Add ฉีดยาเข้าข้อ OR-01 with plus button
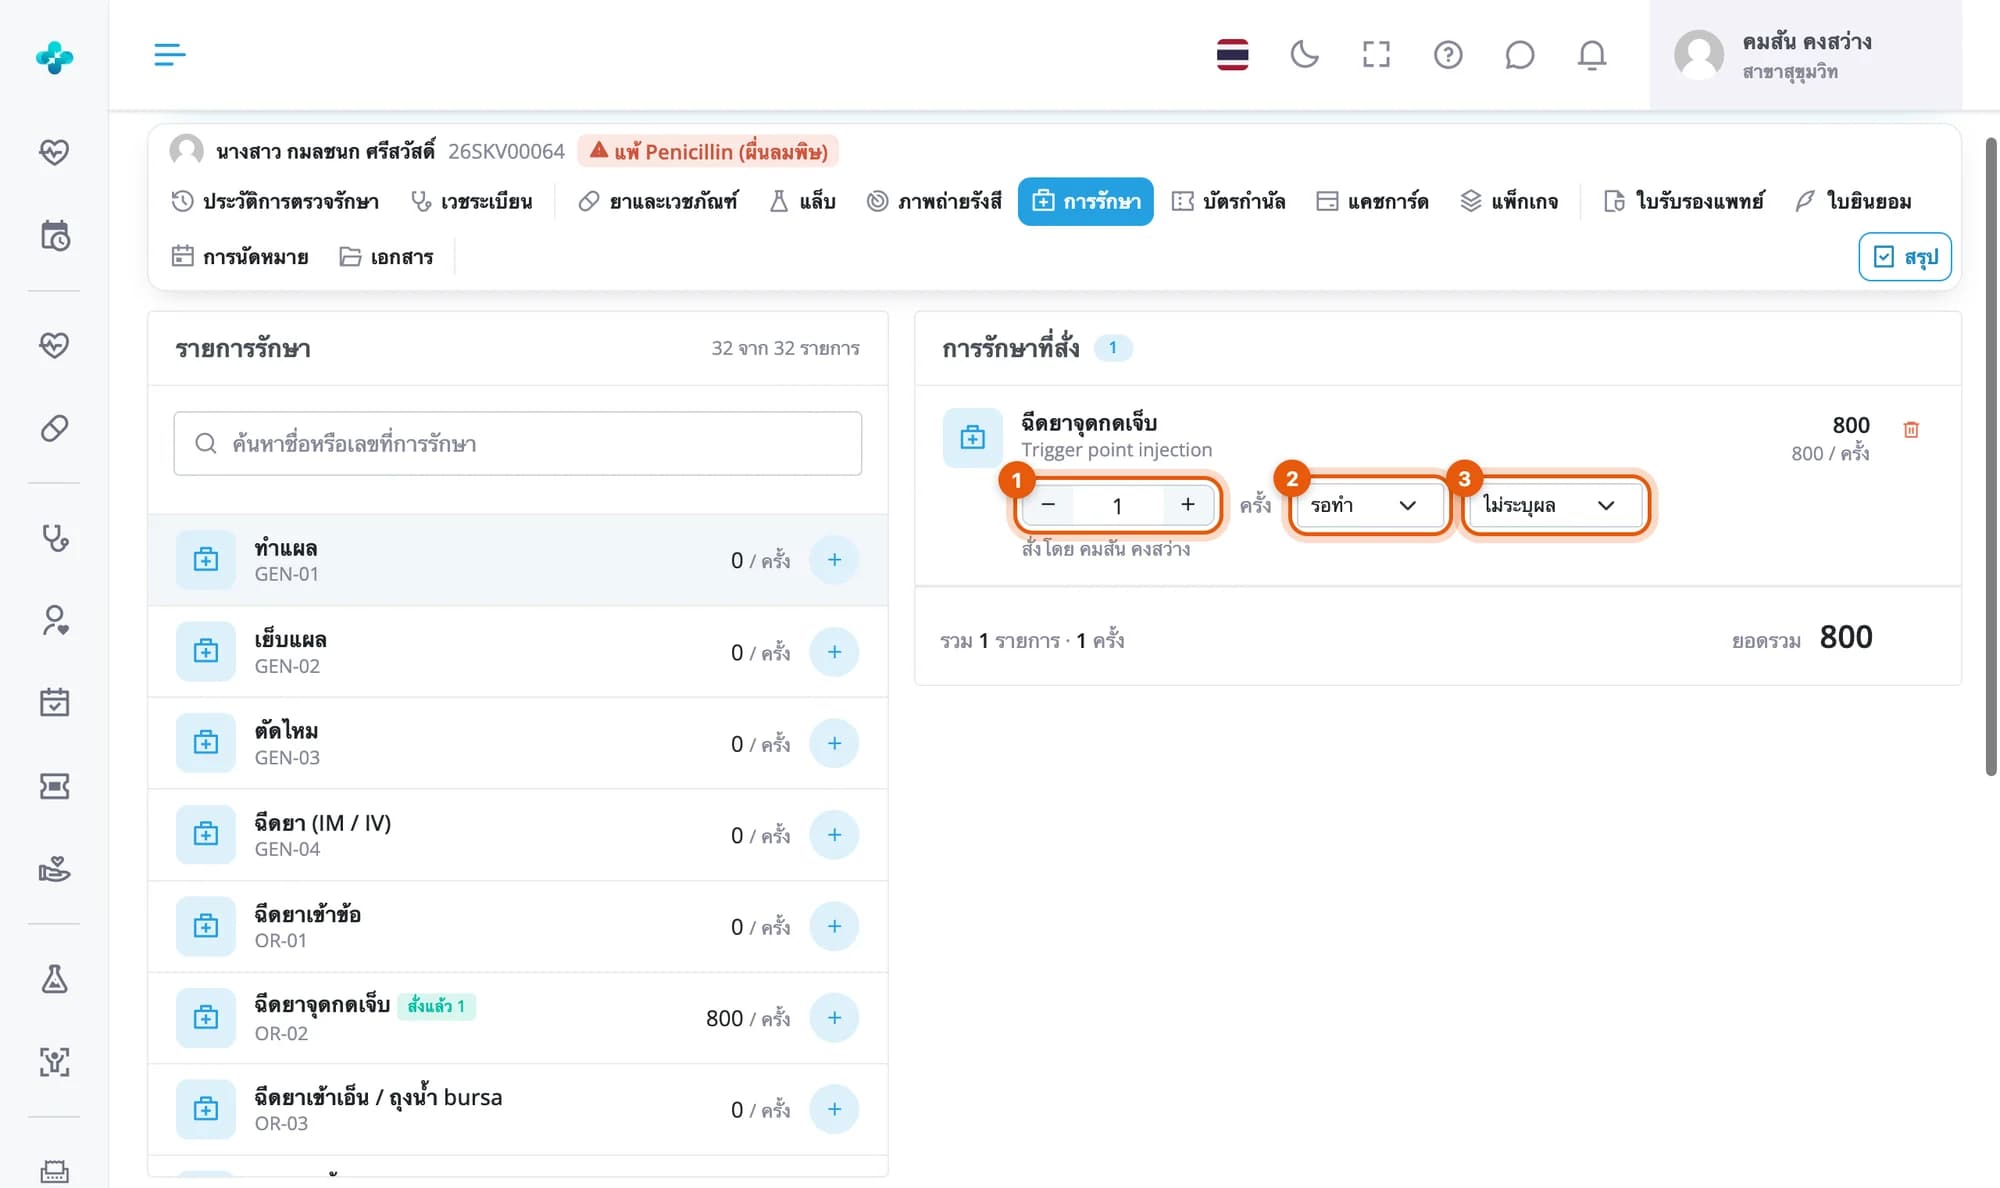 (834, 926)
